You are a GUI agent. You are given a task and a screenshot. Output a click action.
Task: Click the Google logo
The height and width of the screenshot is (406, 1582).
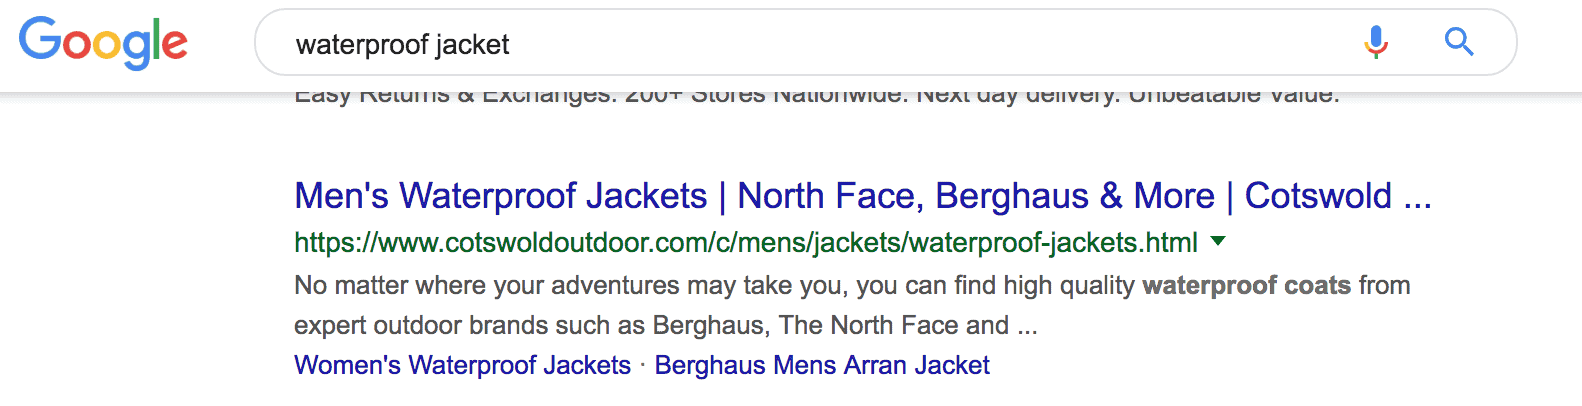103,43
